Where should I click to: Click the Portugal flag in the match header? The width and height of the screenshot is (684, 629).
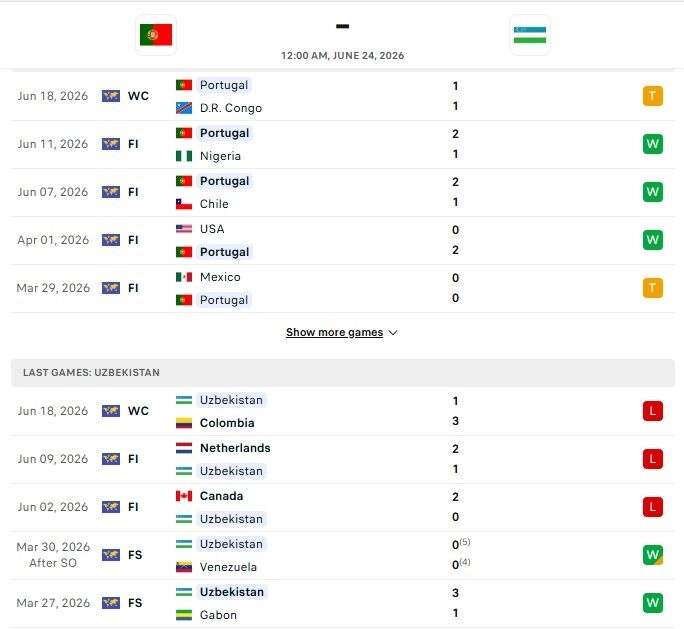pos(156,35)
